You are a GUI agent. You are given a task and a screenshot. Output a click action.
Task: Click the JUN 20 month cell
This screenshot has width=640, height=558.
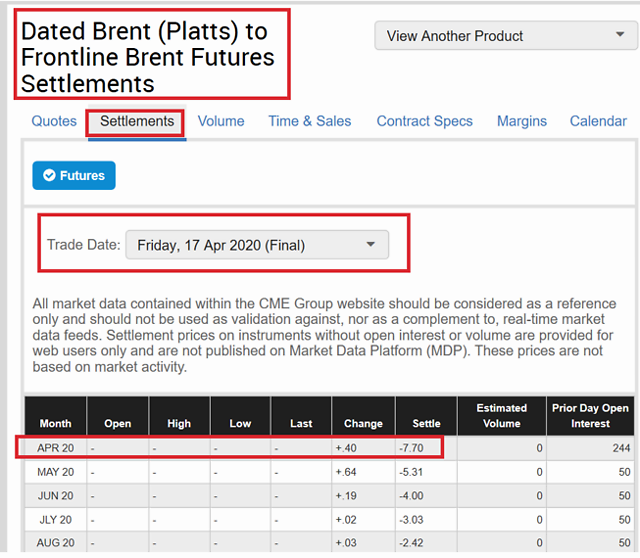coord(56,496)
